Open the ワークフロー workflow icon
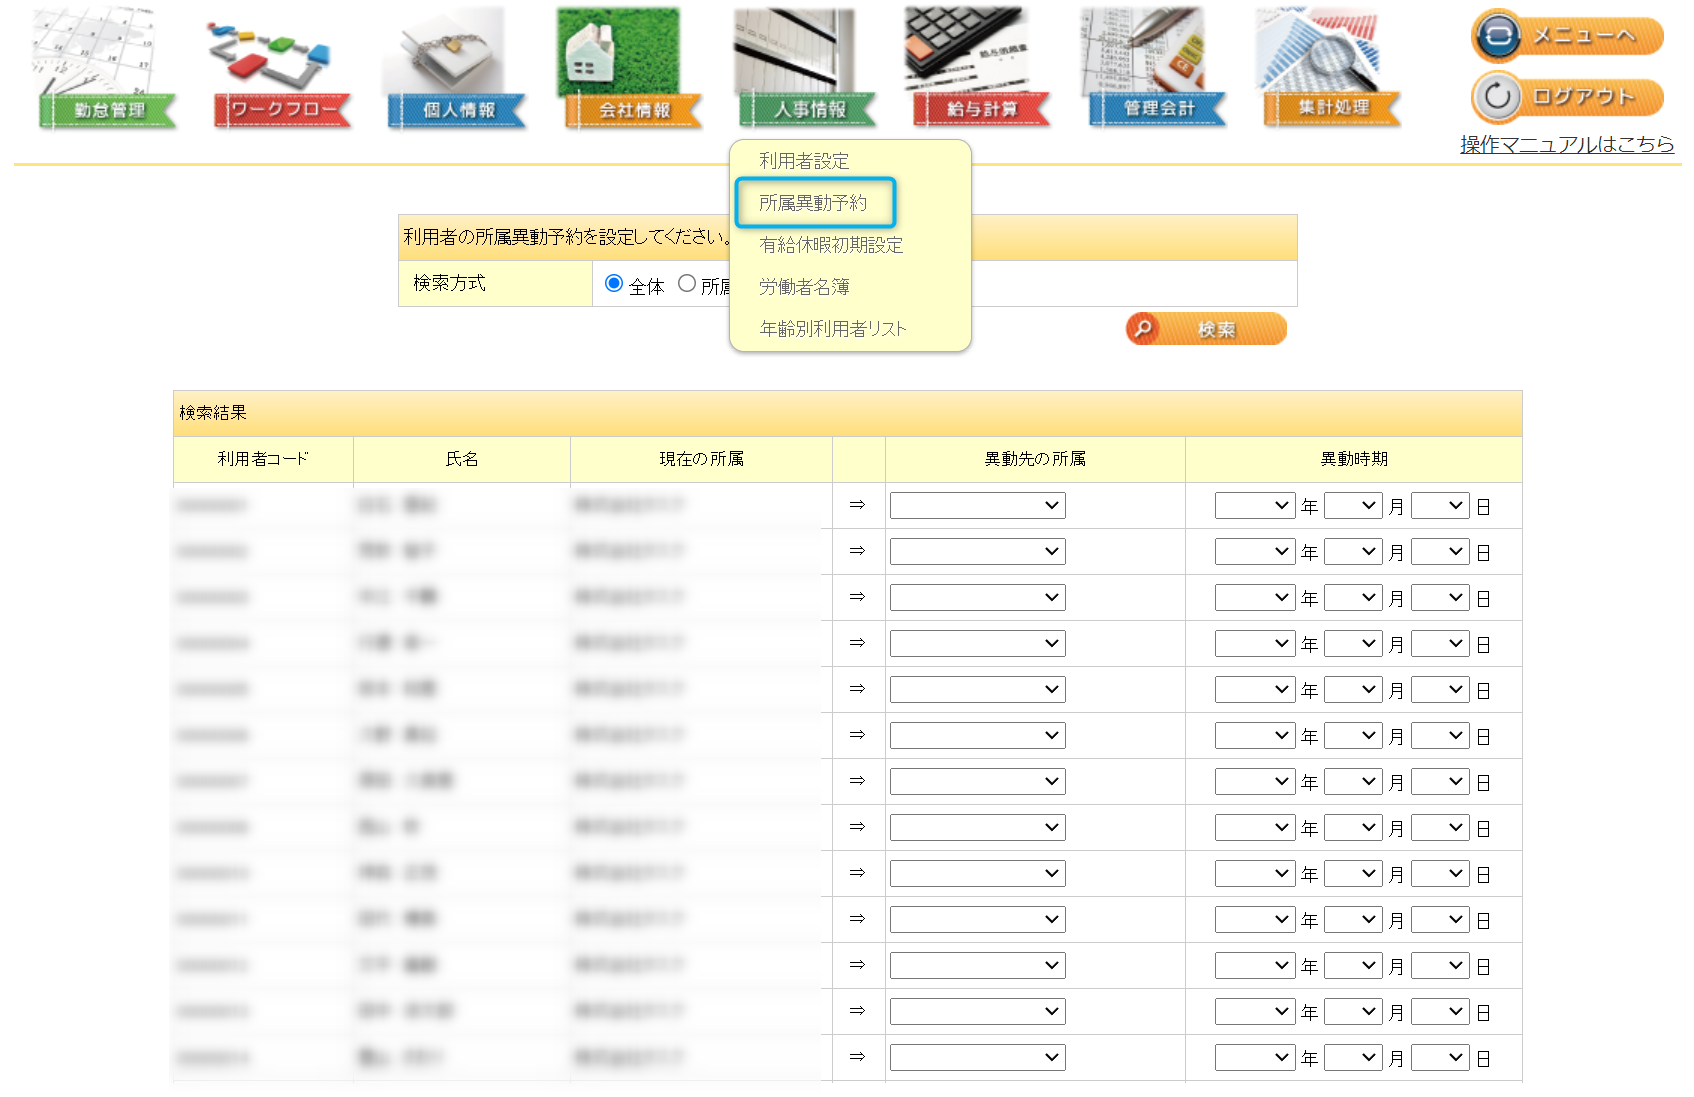This screenshot has width=1694, height=1097. [x=282, y=70]
